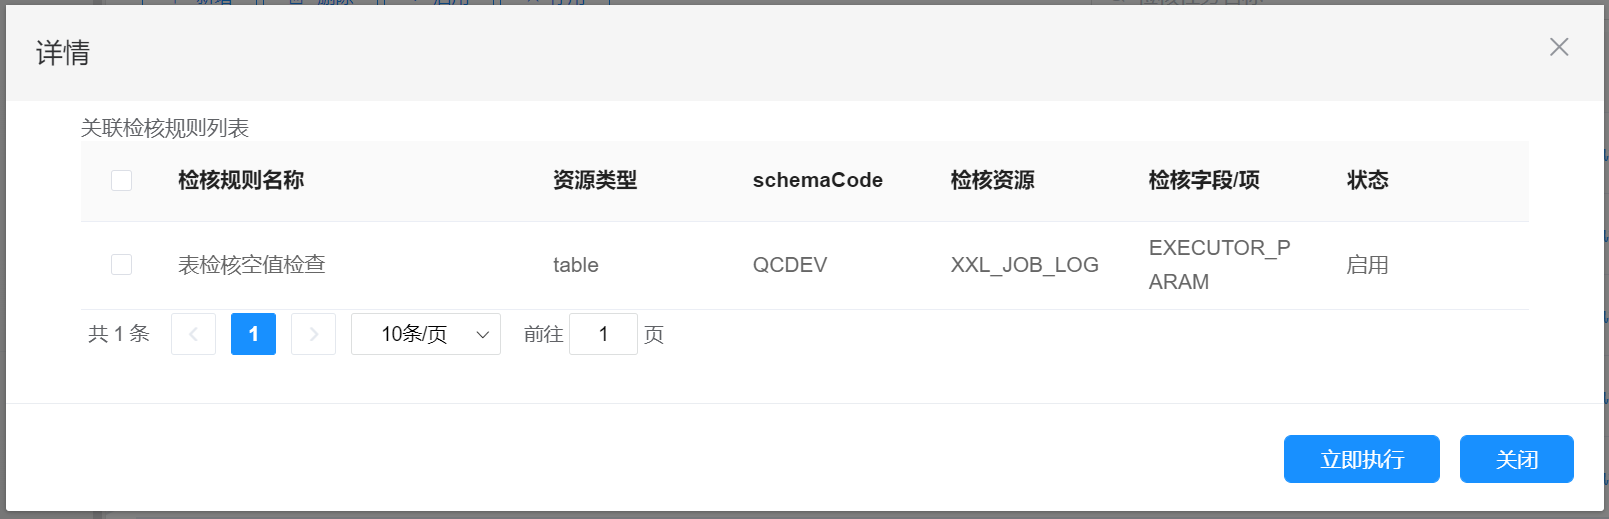Go to the next page arrow
This screenshot has height=519, width=1609.
tap(313, 334)
